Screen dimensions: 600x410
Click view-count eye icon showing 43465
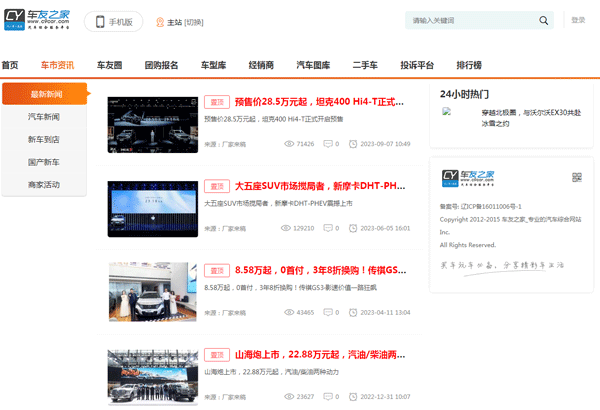click(x=289, y=312)
